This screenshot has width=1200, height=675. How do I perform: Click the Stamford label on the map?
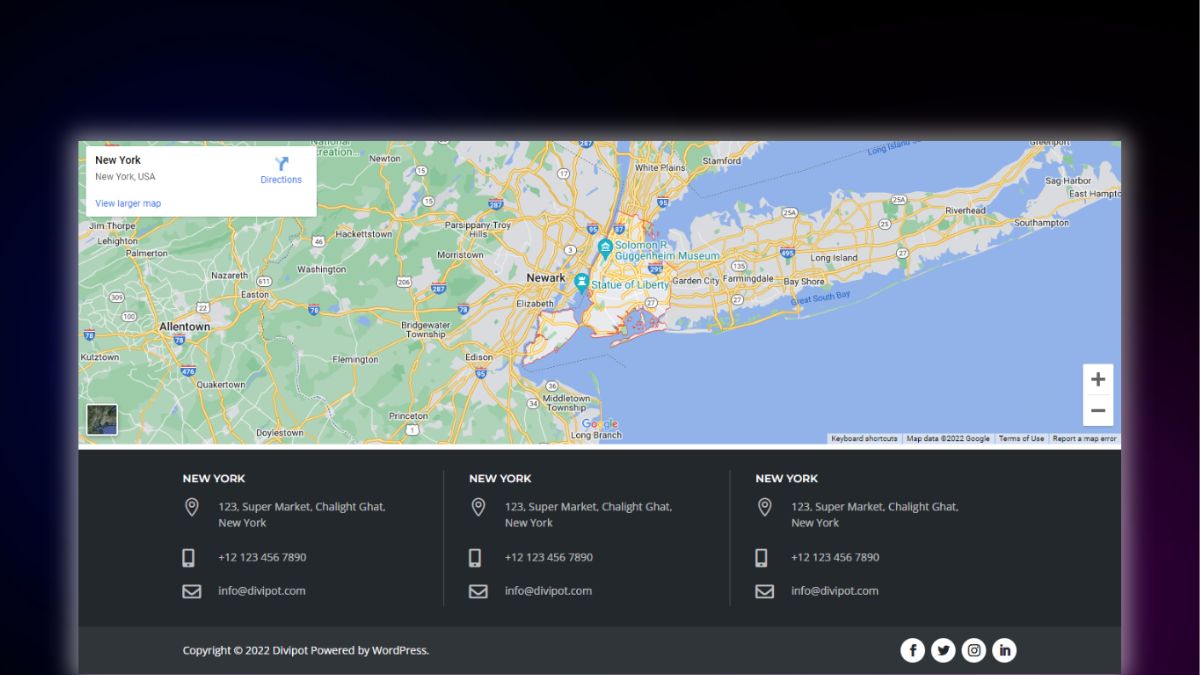click(x=722, y=160)
